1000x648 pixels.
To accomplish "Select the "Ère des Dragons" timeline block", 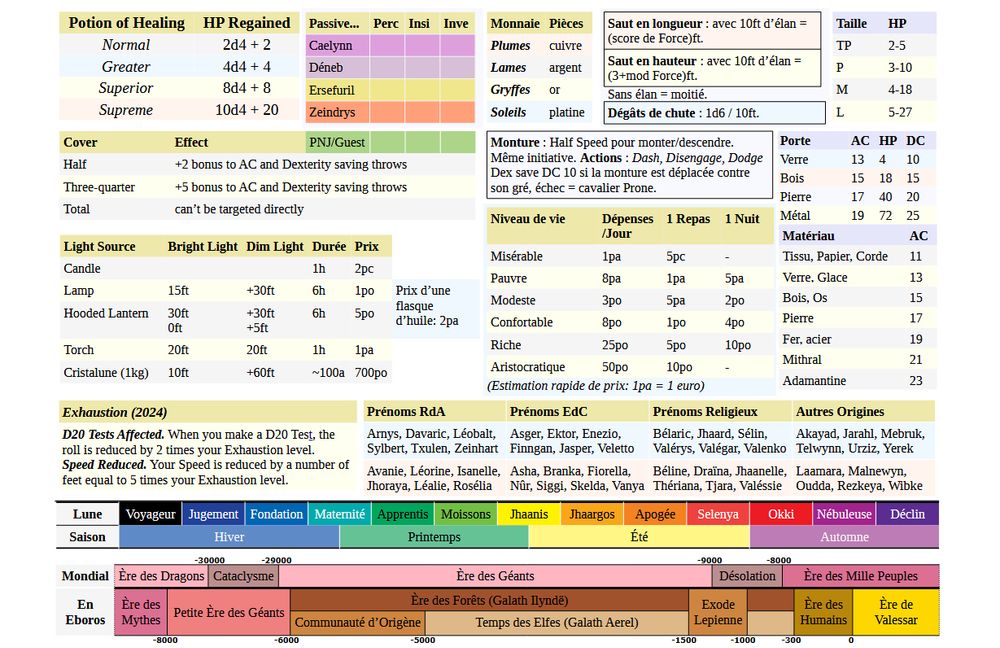I will click(159, 576).
